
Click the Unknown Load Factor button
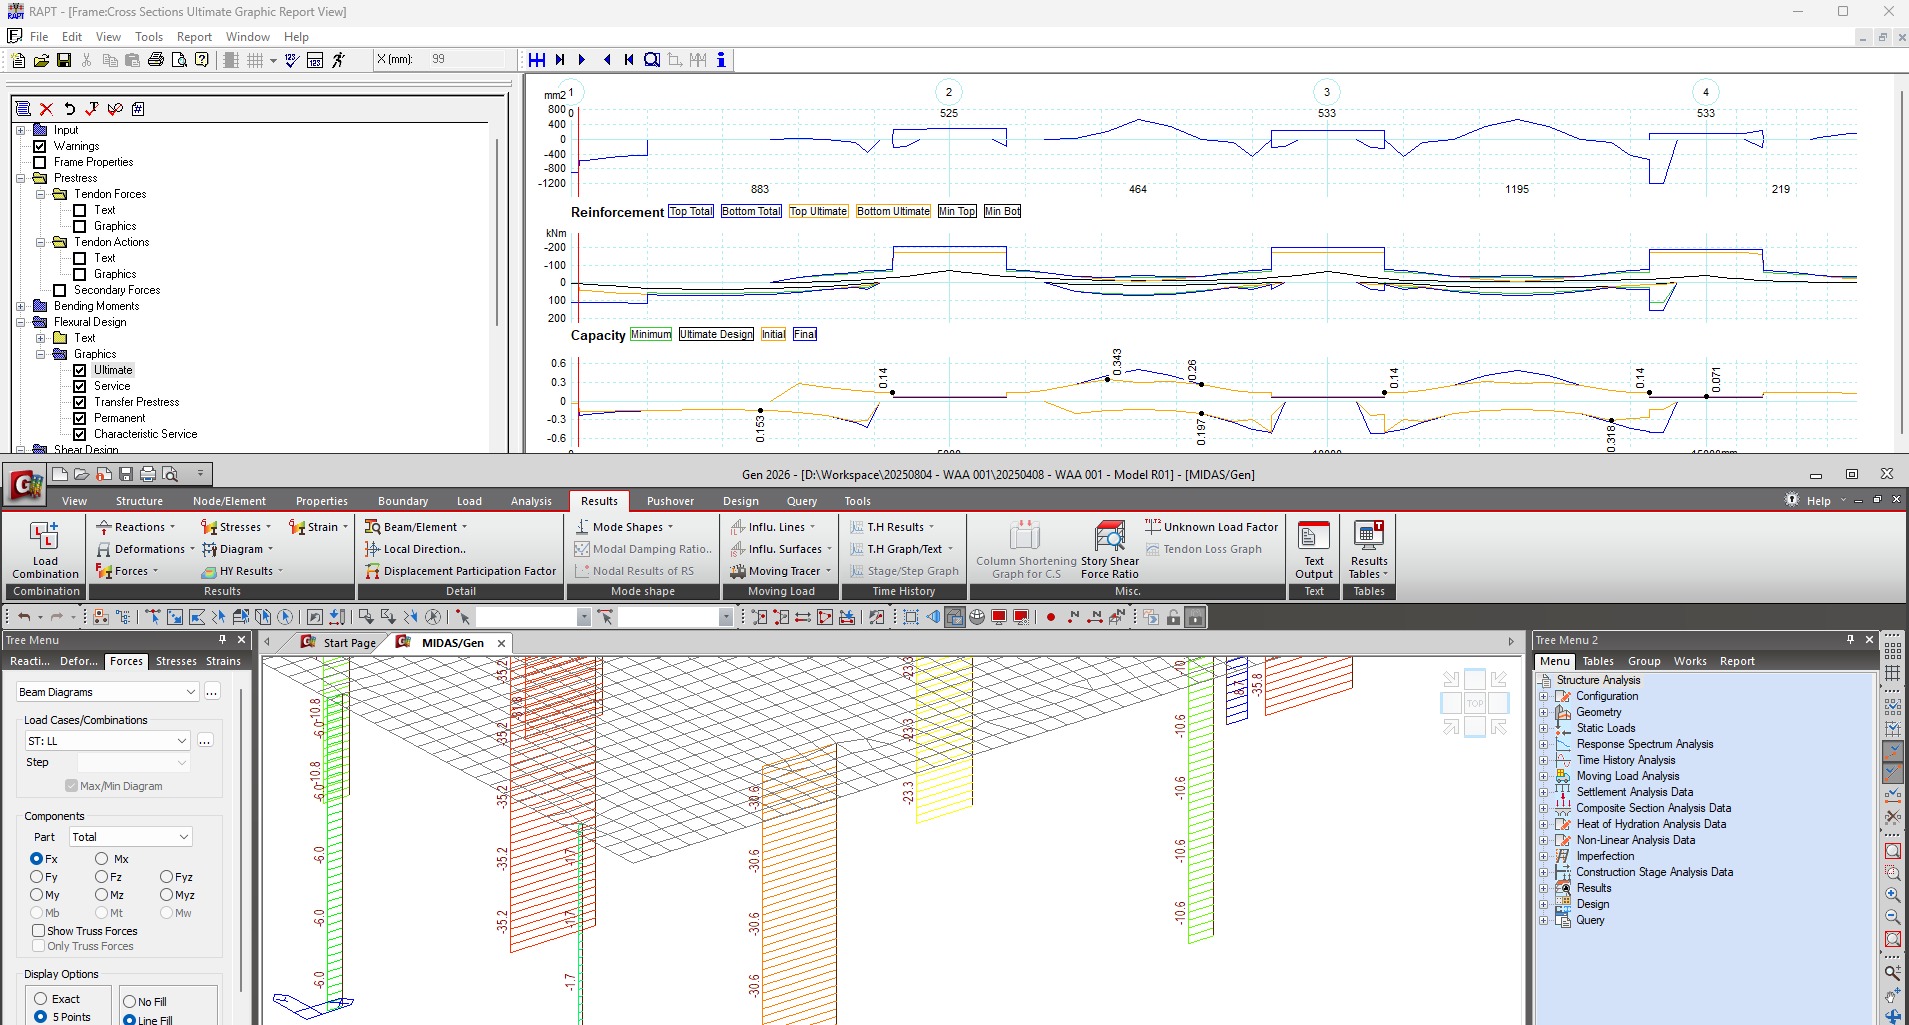pos(1211,527)
